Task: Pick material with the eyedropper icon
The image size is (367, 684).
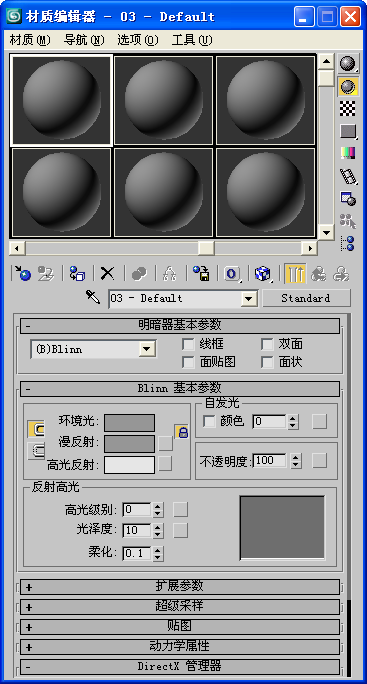Action: pos(93,298)
